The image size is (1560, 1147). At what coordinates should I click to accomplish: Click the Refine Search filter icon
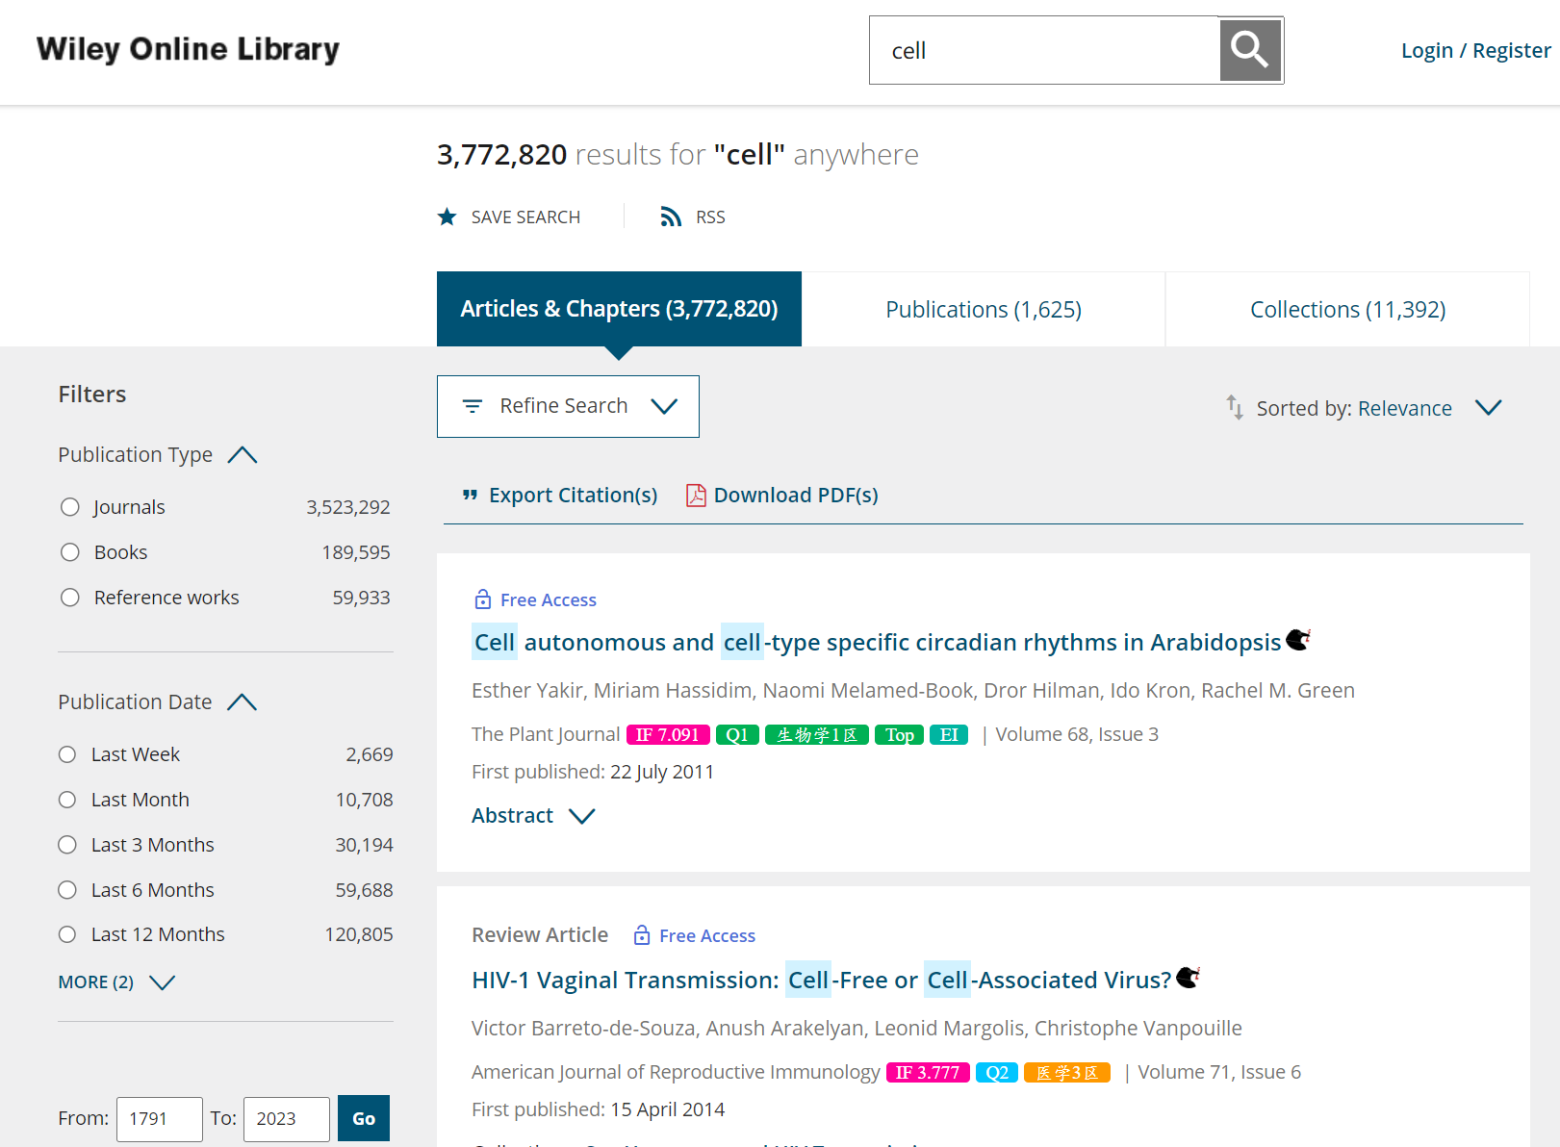(471, 406)
